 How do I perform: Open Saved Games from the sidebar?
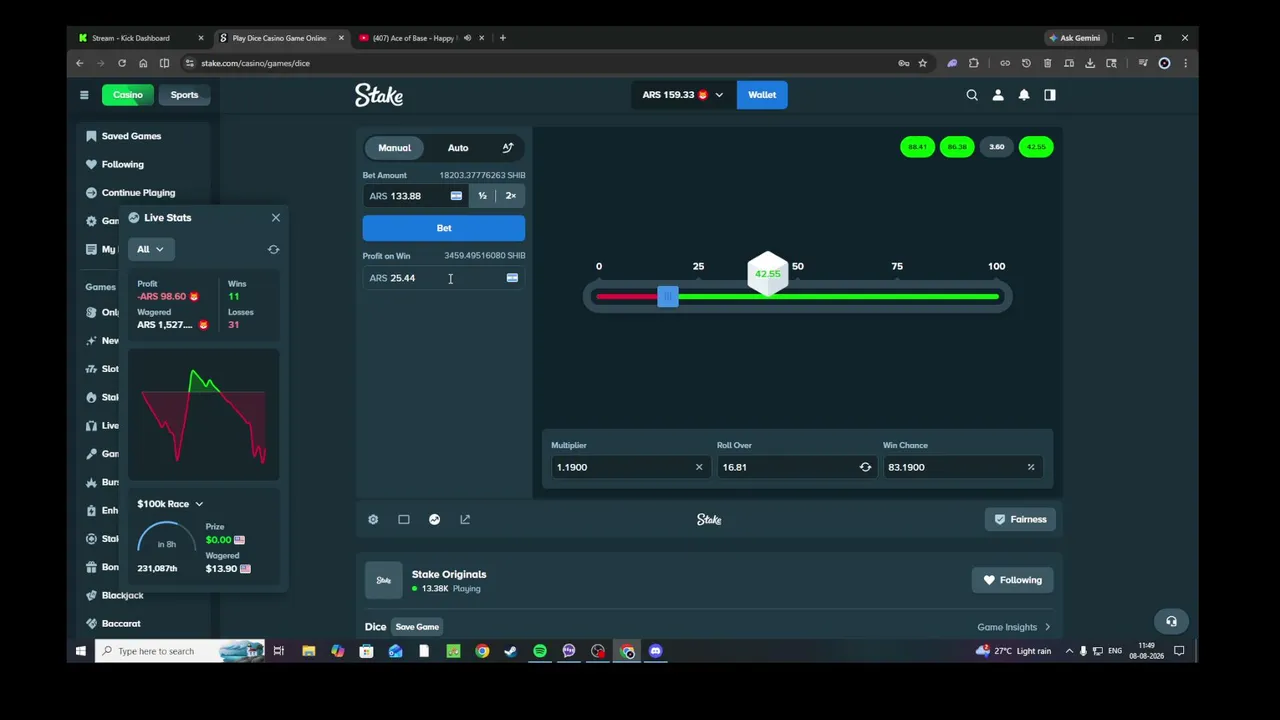coord(131,136)
